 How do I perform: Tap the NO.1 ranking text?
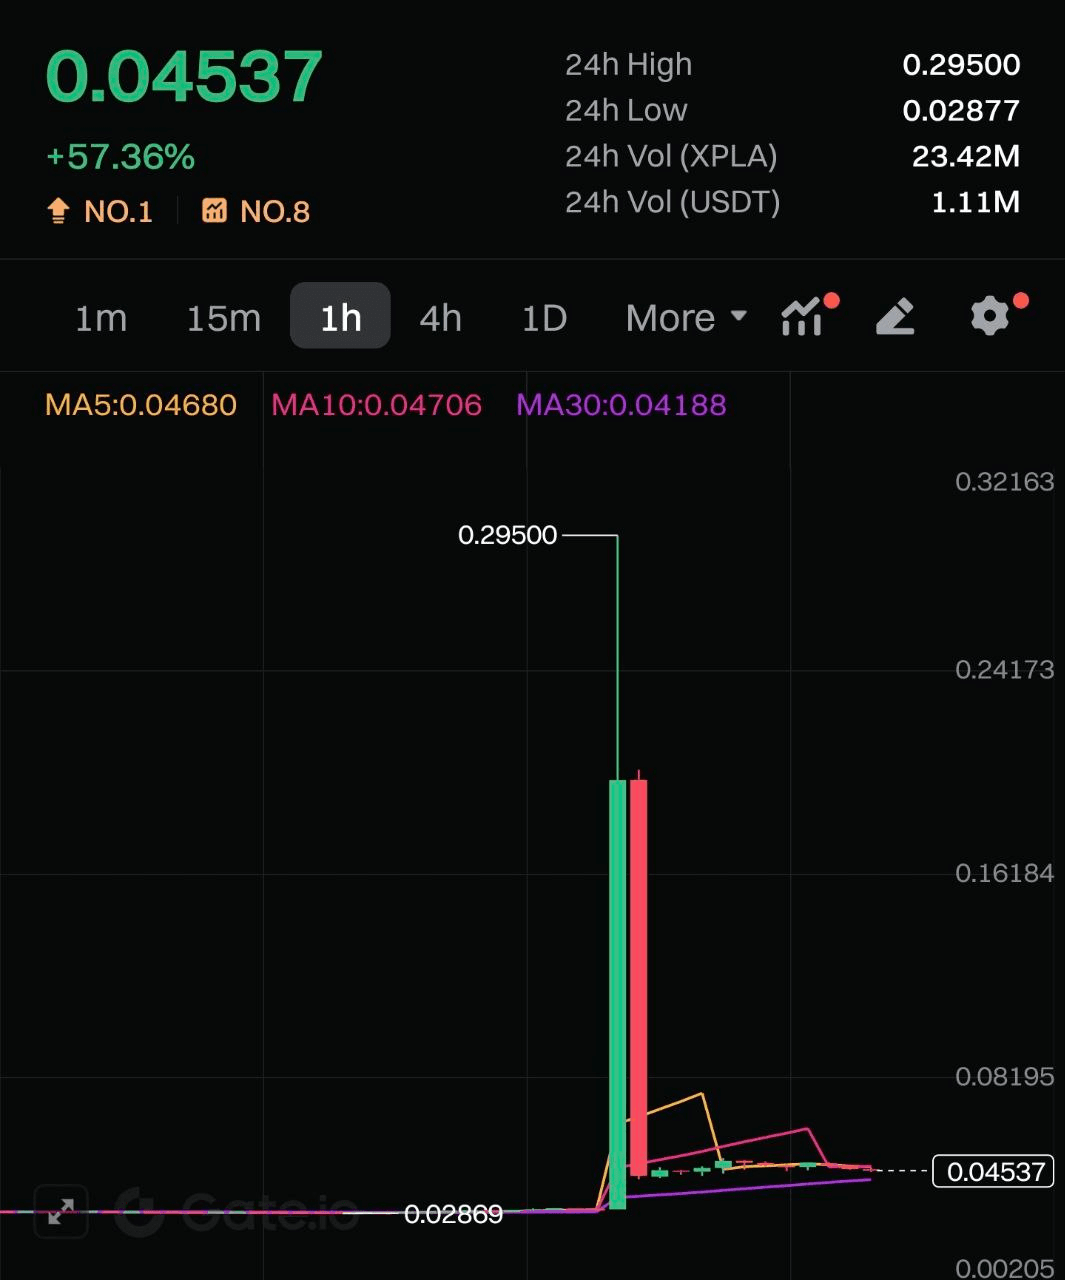pos(118,212)
